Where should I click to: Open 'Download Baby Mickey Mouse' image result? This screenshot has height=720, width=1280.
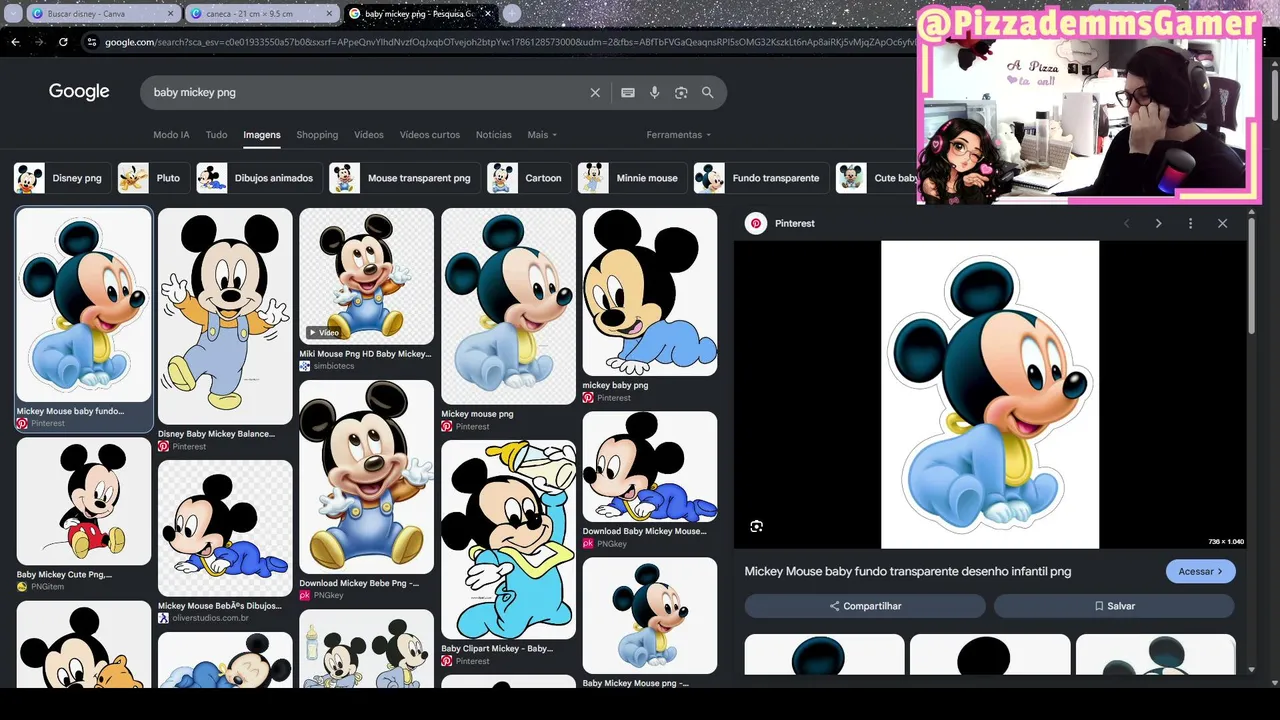[x=650, y=467]
